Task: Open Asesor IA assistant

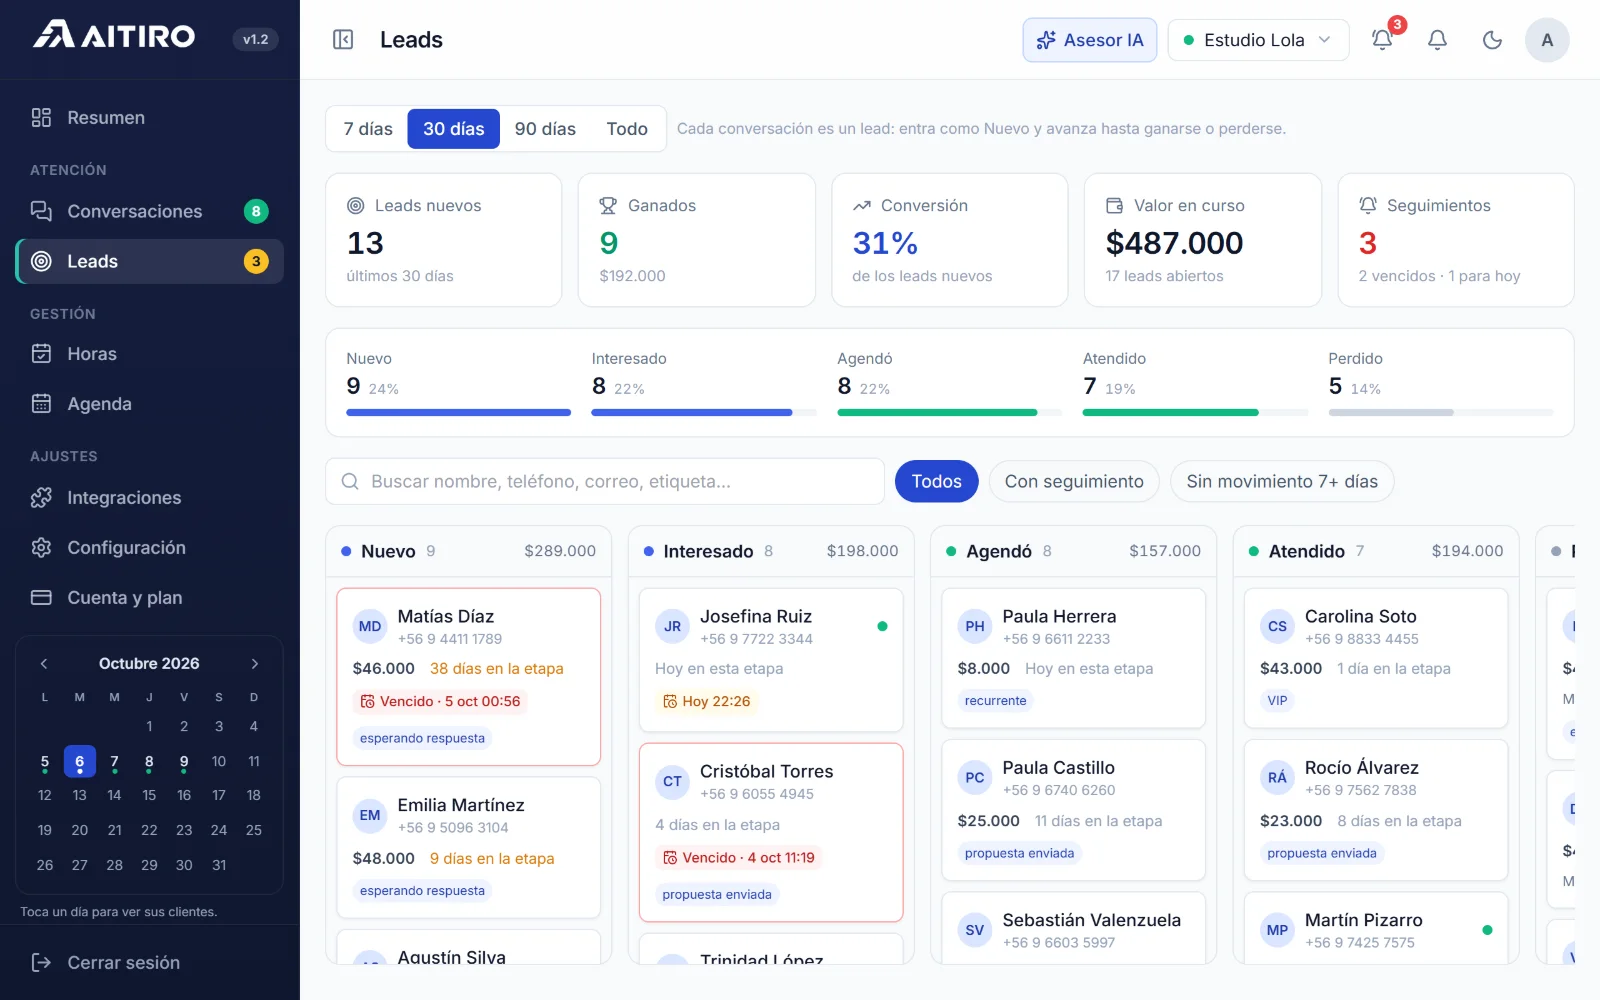Action: click(x=1090, y=40)
